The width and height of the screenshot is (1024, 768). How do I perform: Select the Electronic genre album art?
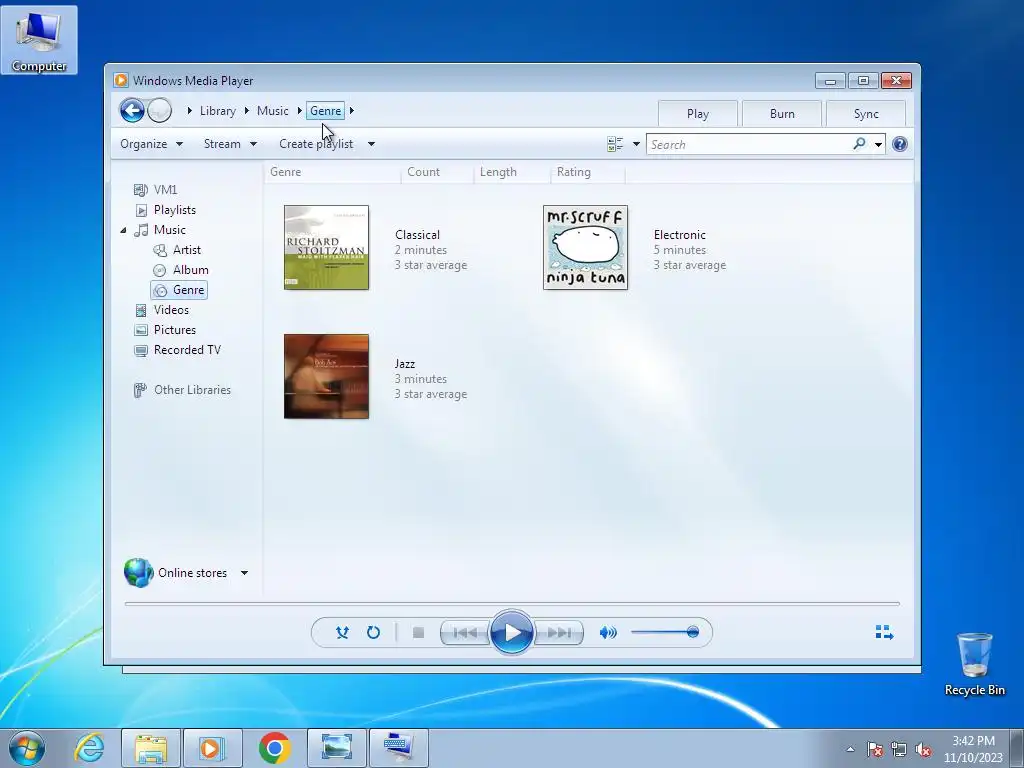tap(585, 248)
